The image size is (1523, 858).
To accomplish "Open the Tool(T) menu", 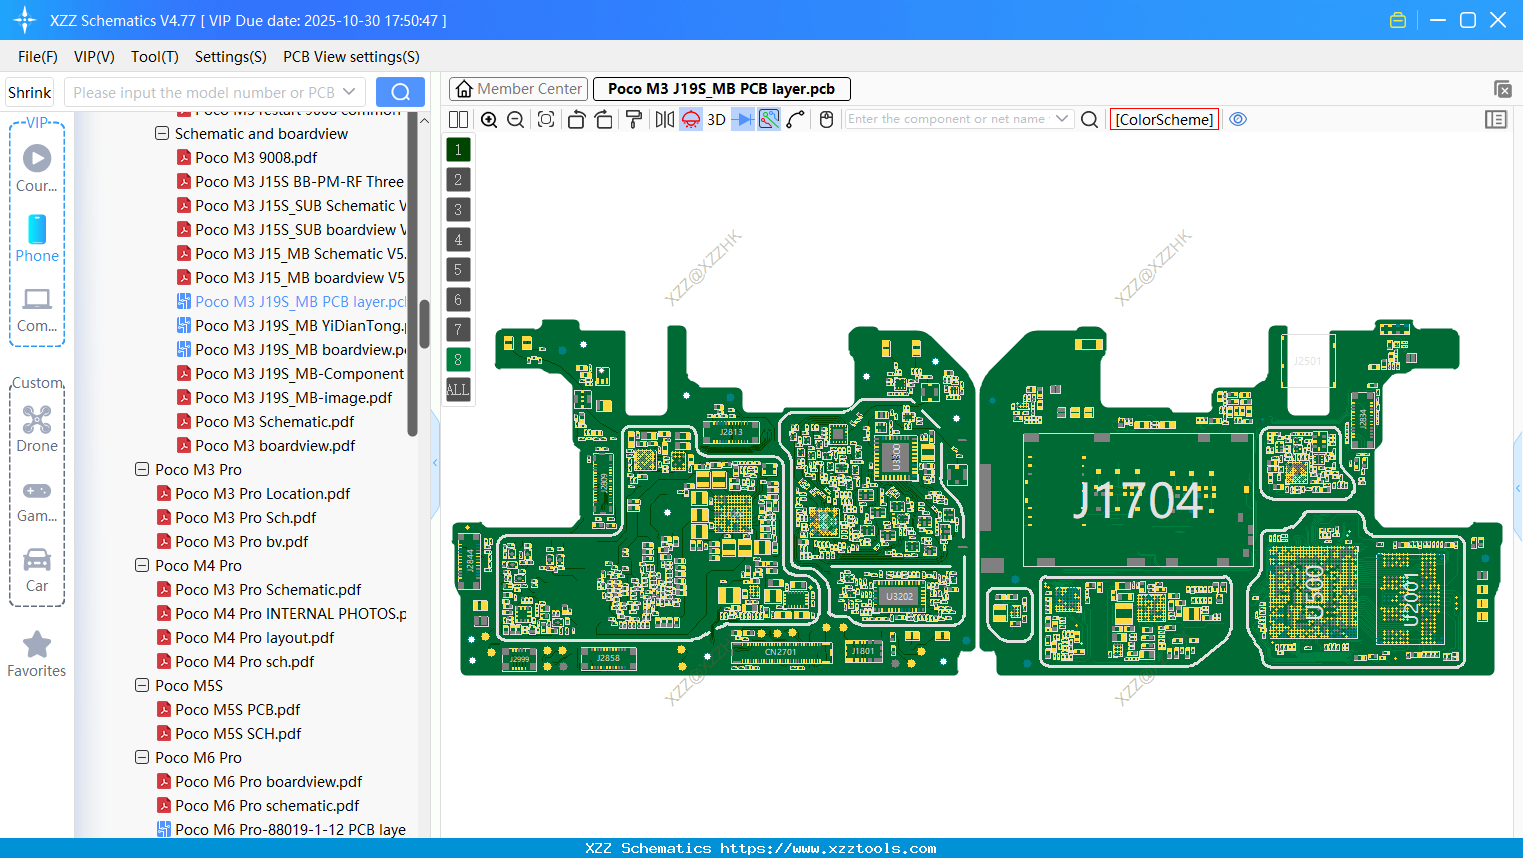I will pyautogui.click(x=154, y=57).
